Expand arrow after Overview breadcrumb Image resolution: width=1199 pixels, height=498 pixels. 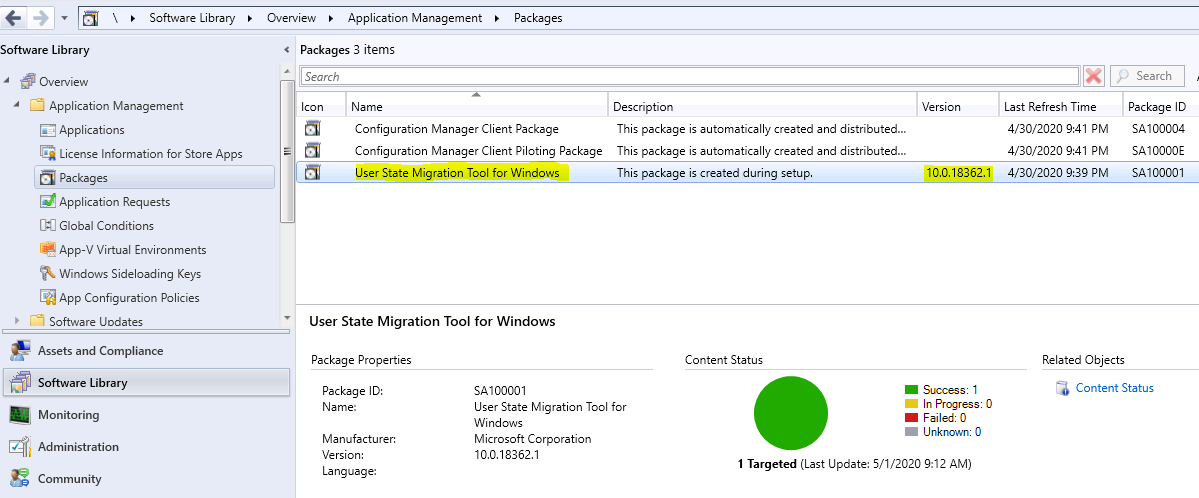click(332, 18)
